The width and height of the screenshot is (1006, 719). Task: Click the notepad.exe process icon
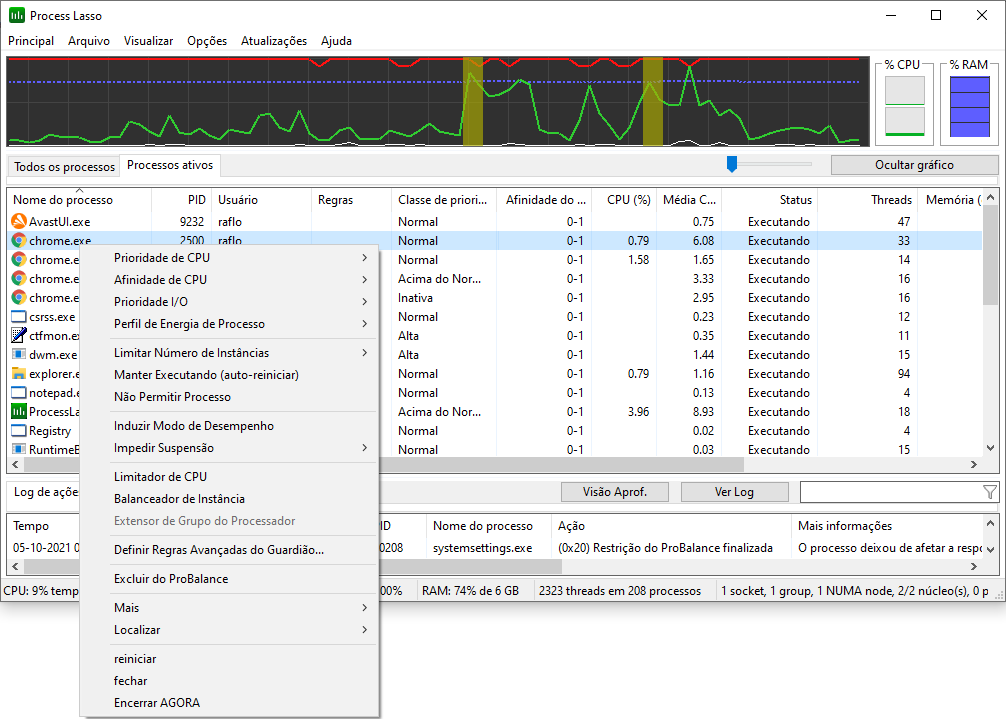point(19,393)
